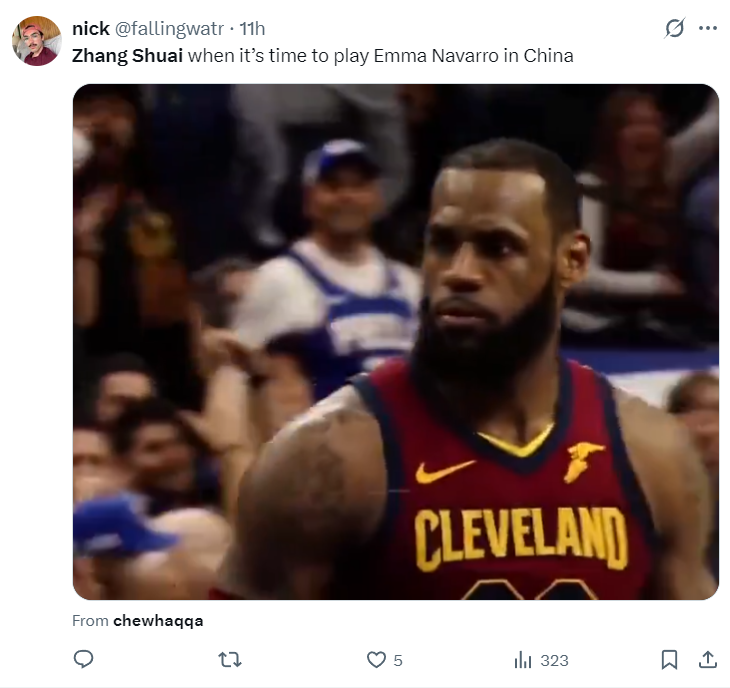Image resolution: width=730 pixels, height=688 pixels.
Task: Click the CLEVELAND jersey in the GIF
Action: (520, 537)
